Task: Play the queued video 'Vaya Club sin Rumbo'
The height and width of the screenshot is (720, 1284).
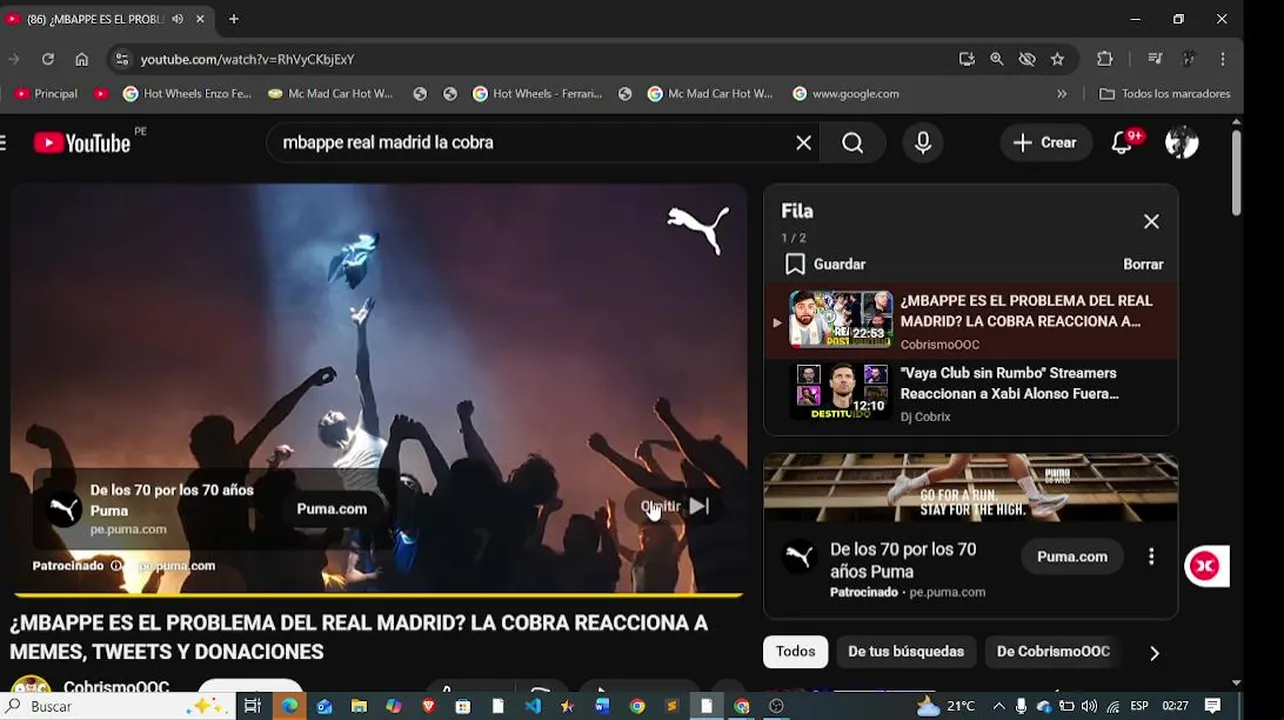Action: (x=971, y=393)
